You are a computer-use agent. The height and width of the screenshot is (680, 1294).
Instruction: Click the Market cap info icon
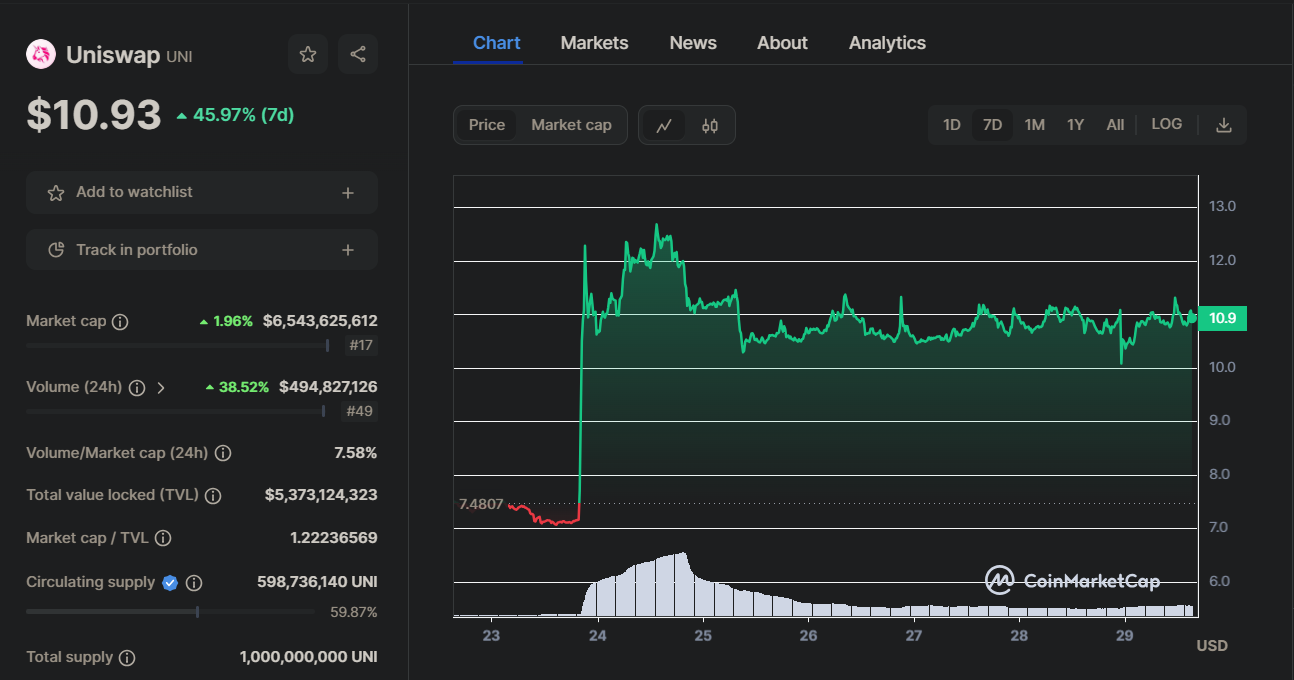[120, 322]
